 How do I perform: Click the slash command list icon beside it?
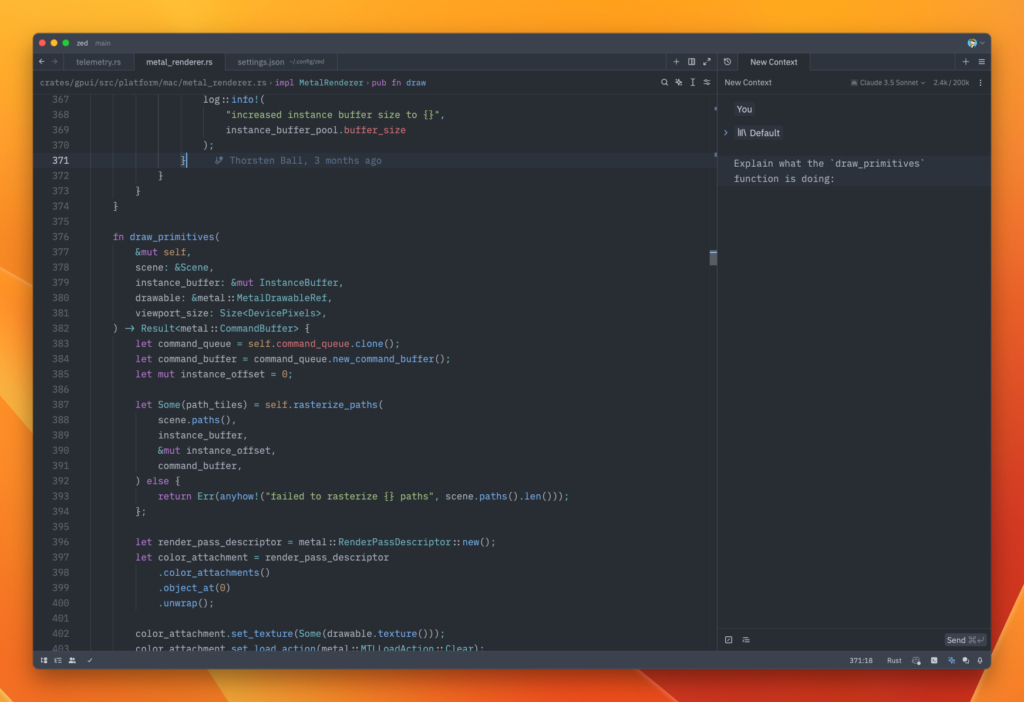pos(746,639)
